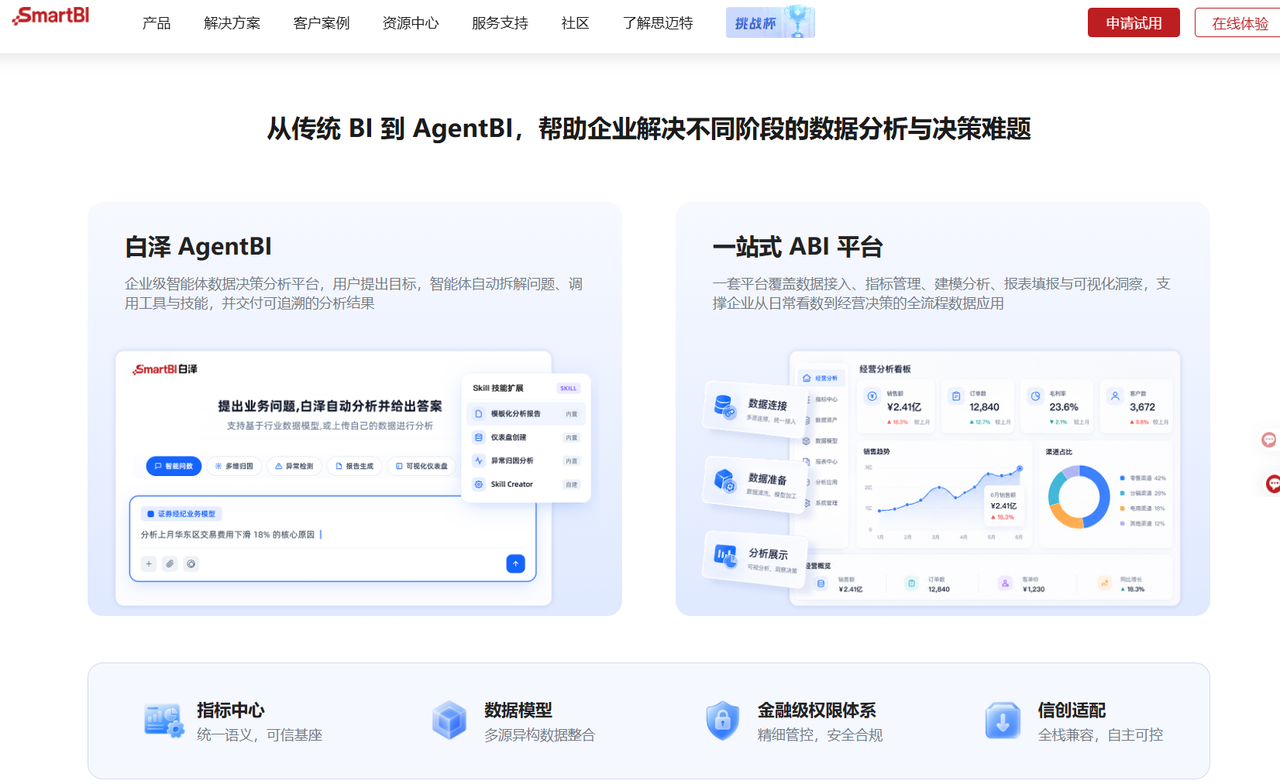The width and height of the screenshot is (1280, 784).
Task: Click the yen icon on the top 销售额 card
Action: click(873, 396)
